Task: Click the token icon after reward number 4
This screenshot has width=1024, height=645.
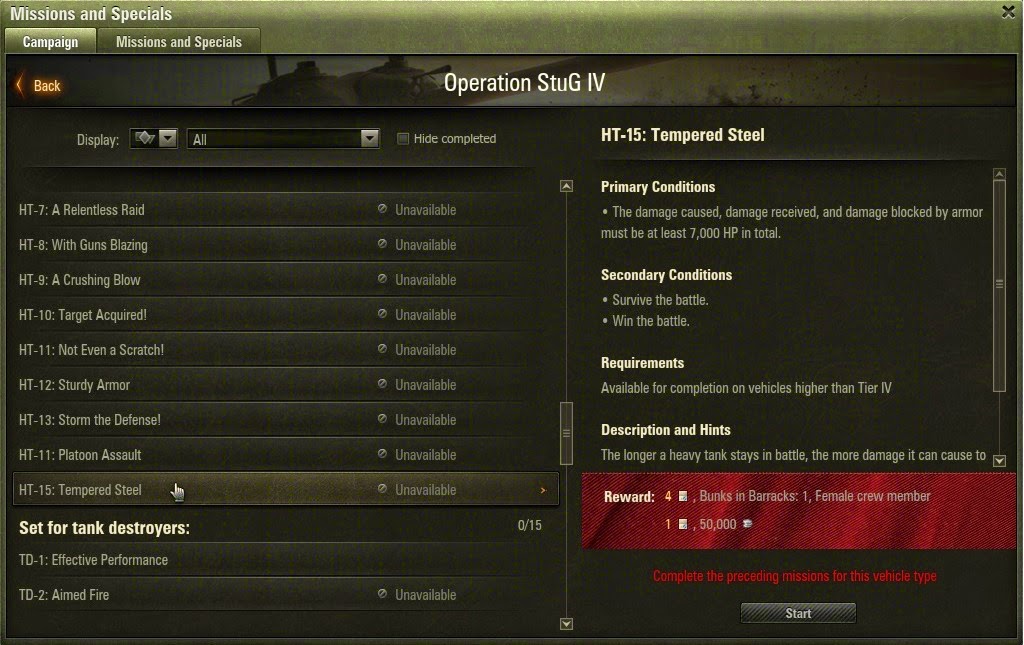Action: click(x=682, y=496)
